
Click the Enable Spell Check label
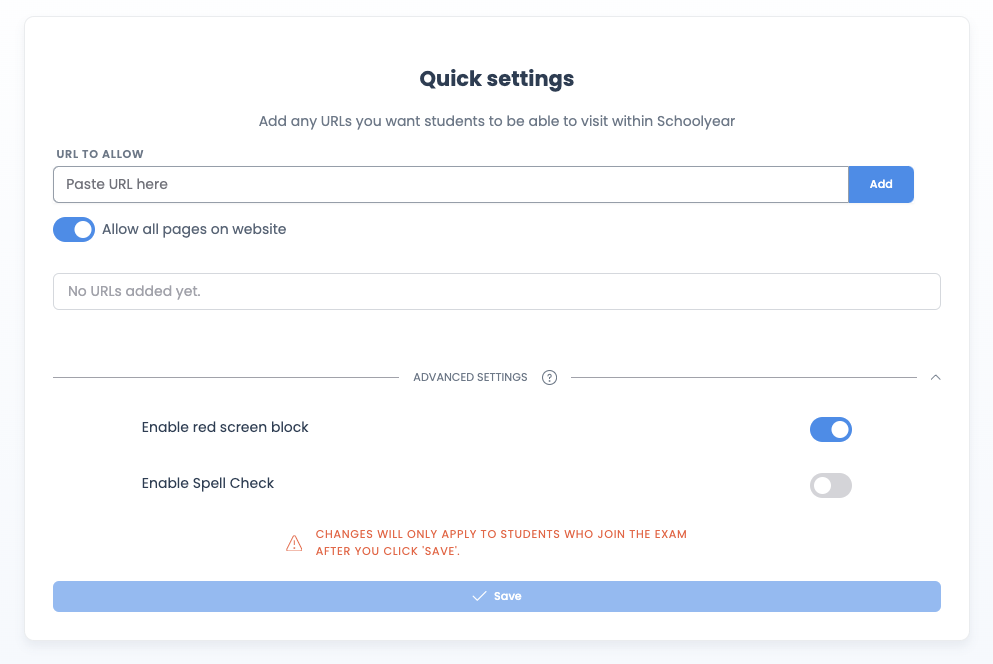(x=208, y=483)
